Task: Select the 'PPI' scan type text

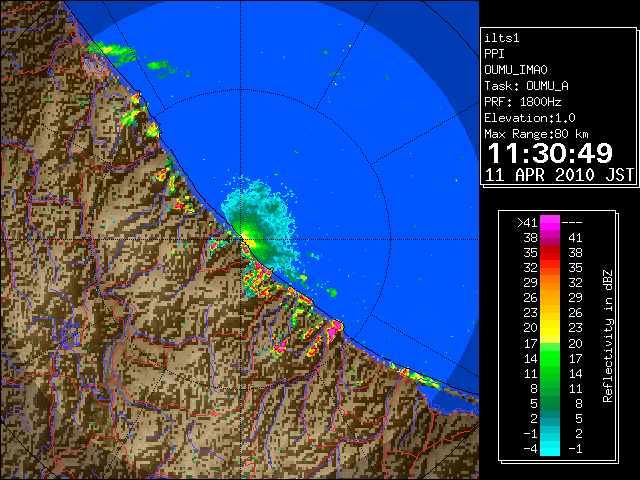Action: tap(494, 54)
